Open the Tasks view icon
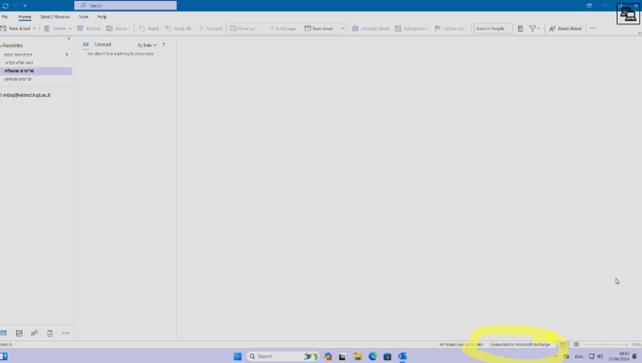The width and height of the screenshot is (642, 363). click(x=50, y=333)
